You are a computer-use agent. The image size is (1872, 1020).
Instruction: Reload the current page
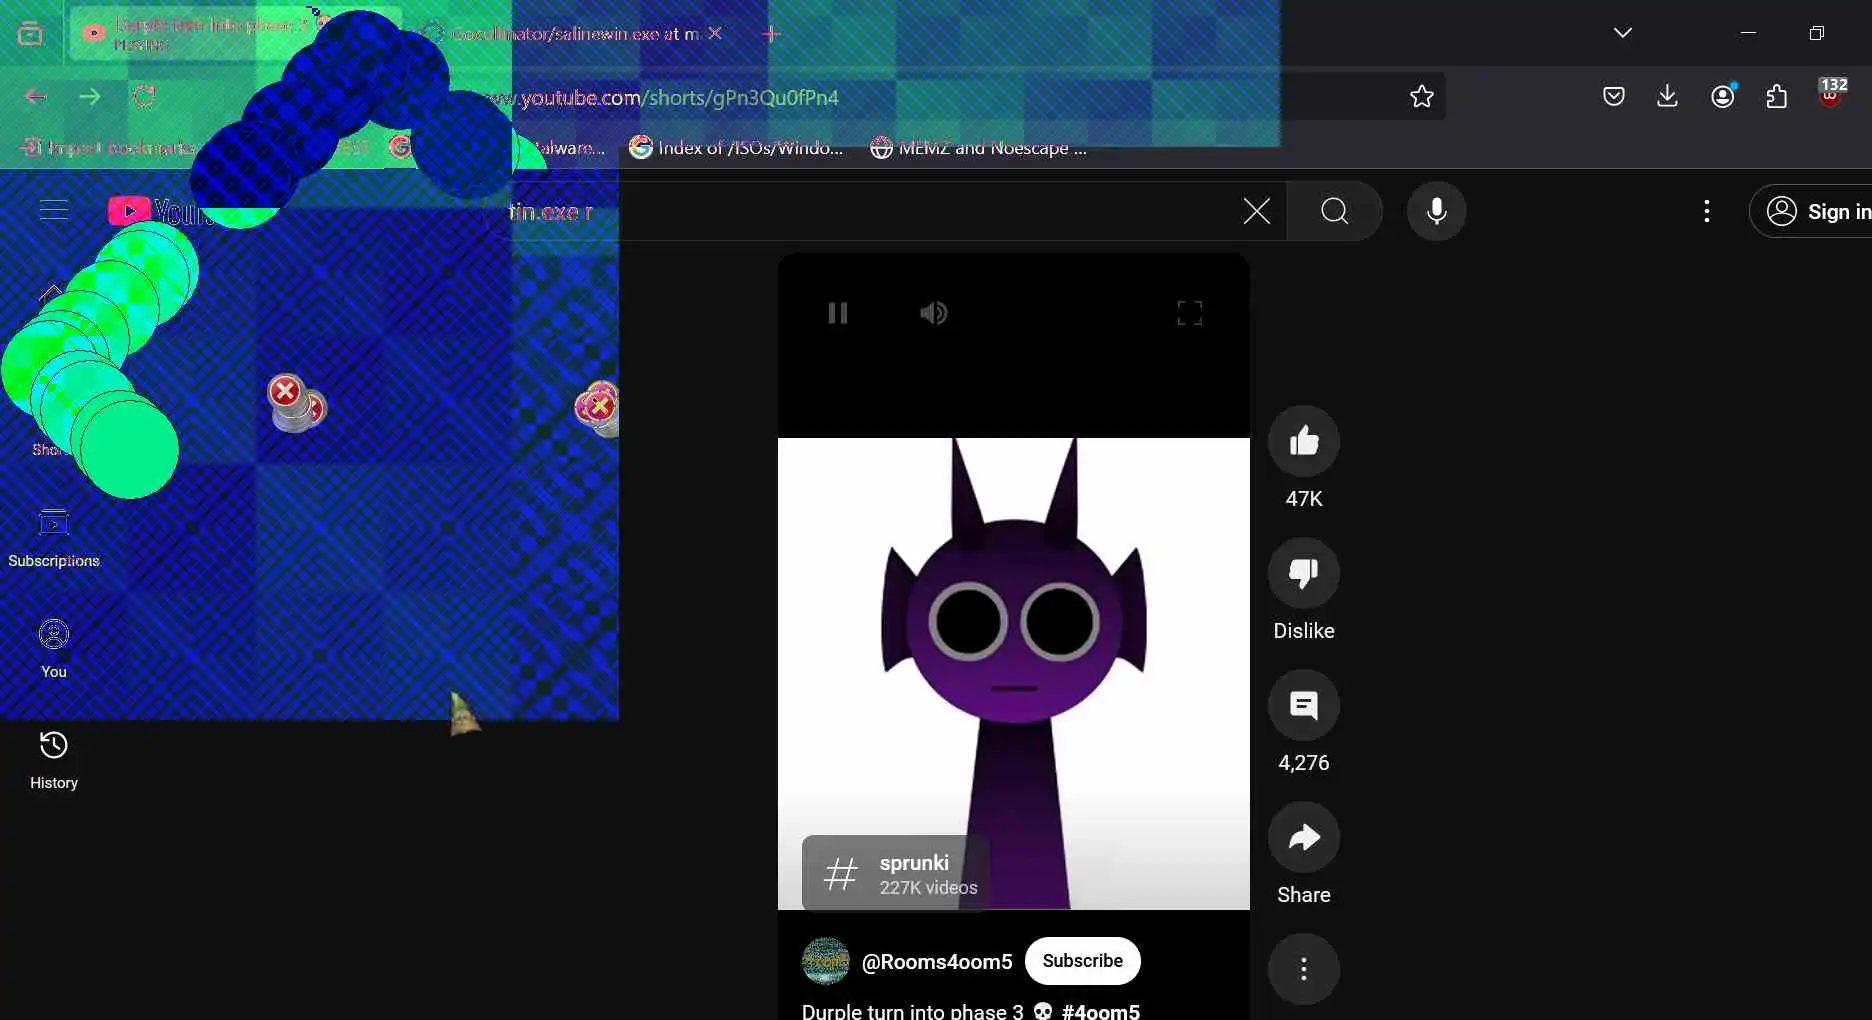click(144, 96)
